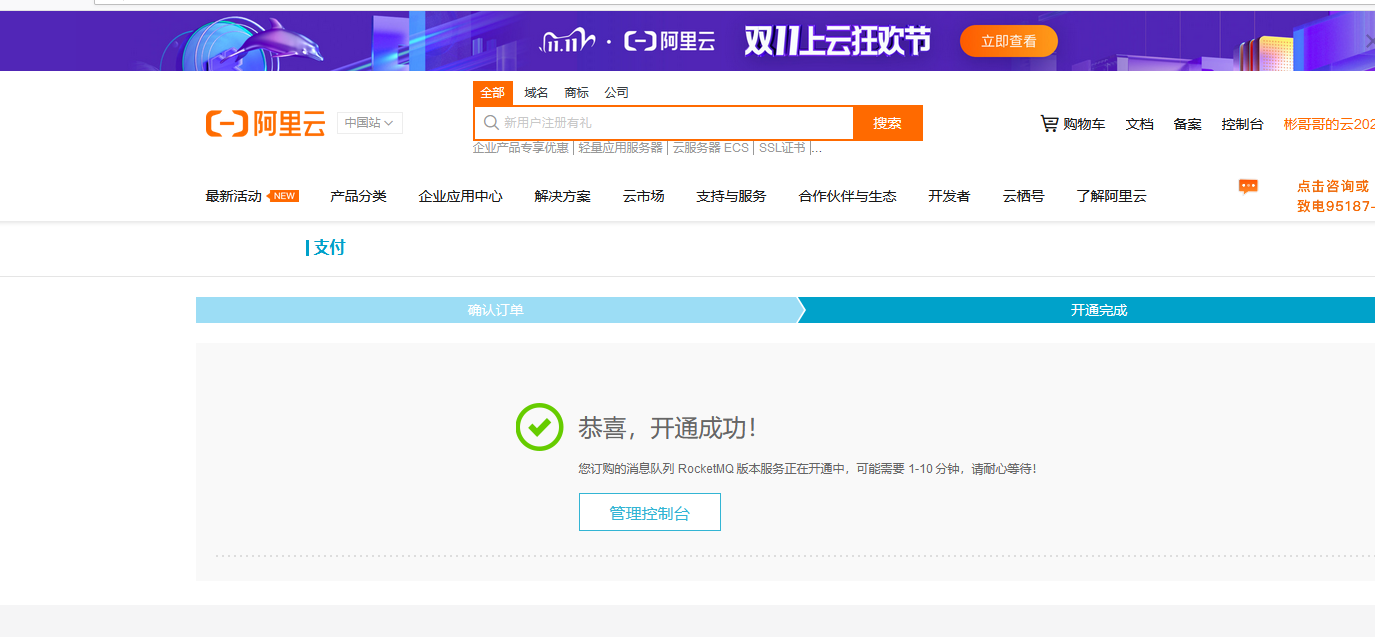
Task: Open the 企业应用中心 menu
Action: click(461, 196)
